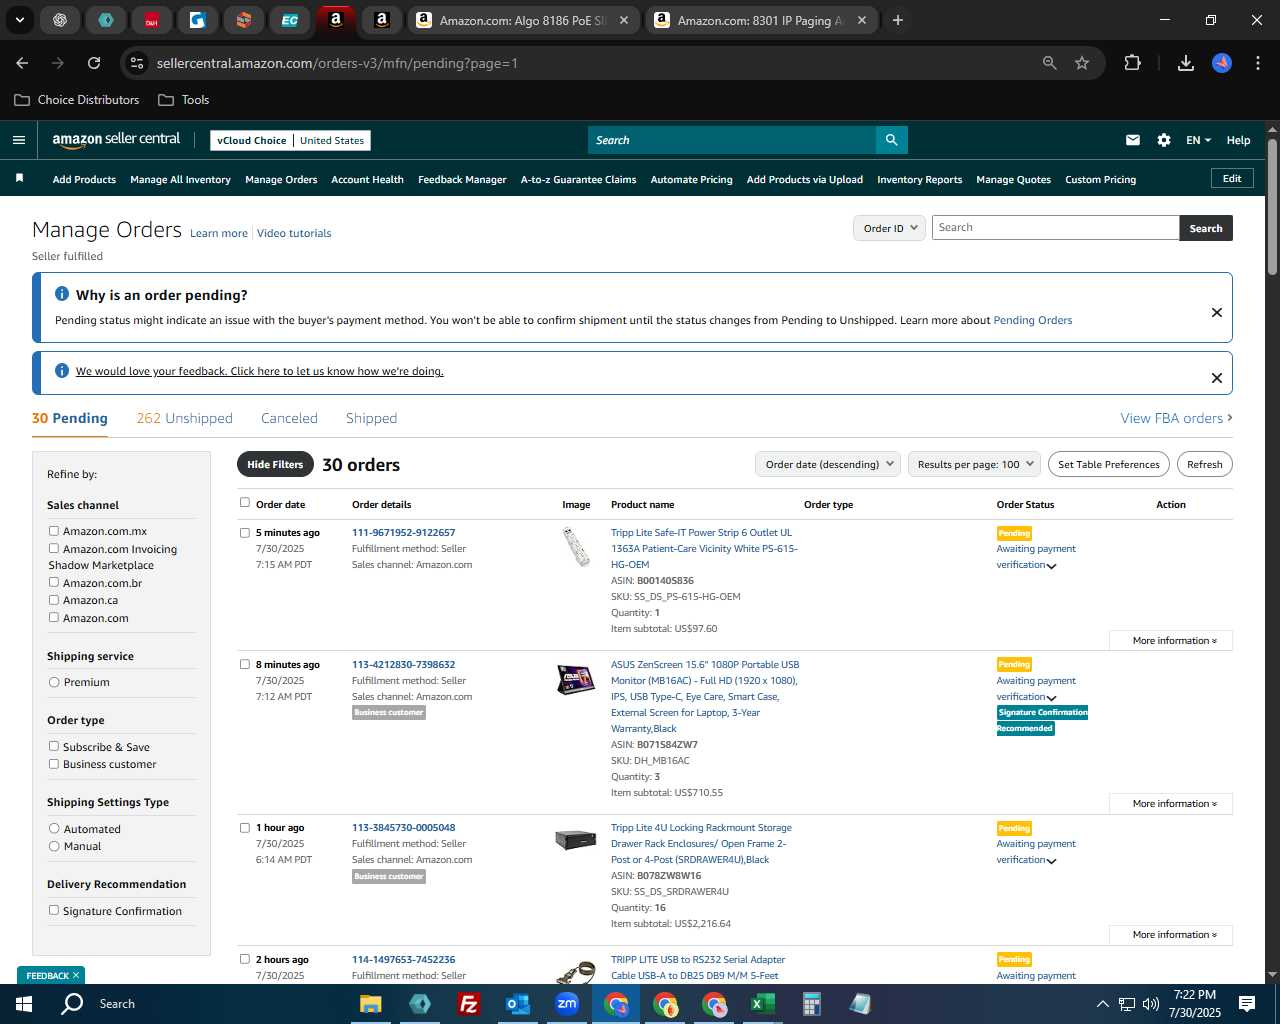Image resolution: width=1280 pixels, height=1024 pixels.
Task: Switch to the 262 Unshipped tab
Action: (x=184, y=418)
